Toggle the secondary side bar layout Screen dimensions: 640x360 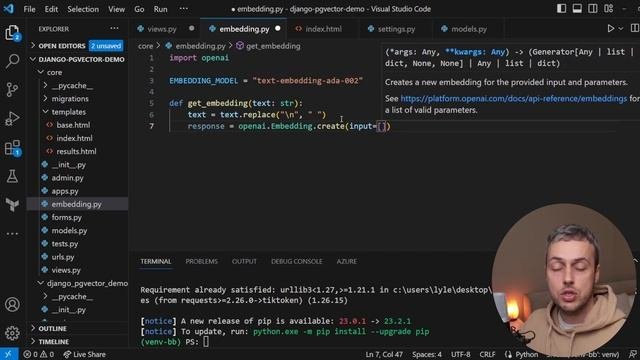[x=592, y=9]
